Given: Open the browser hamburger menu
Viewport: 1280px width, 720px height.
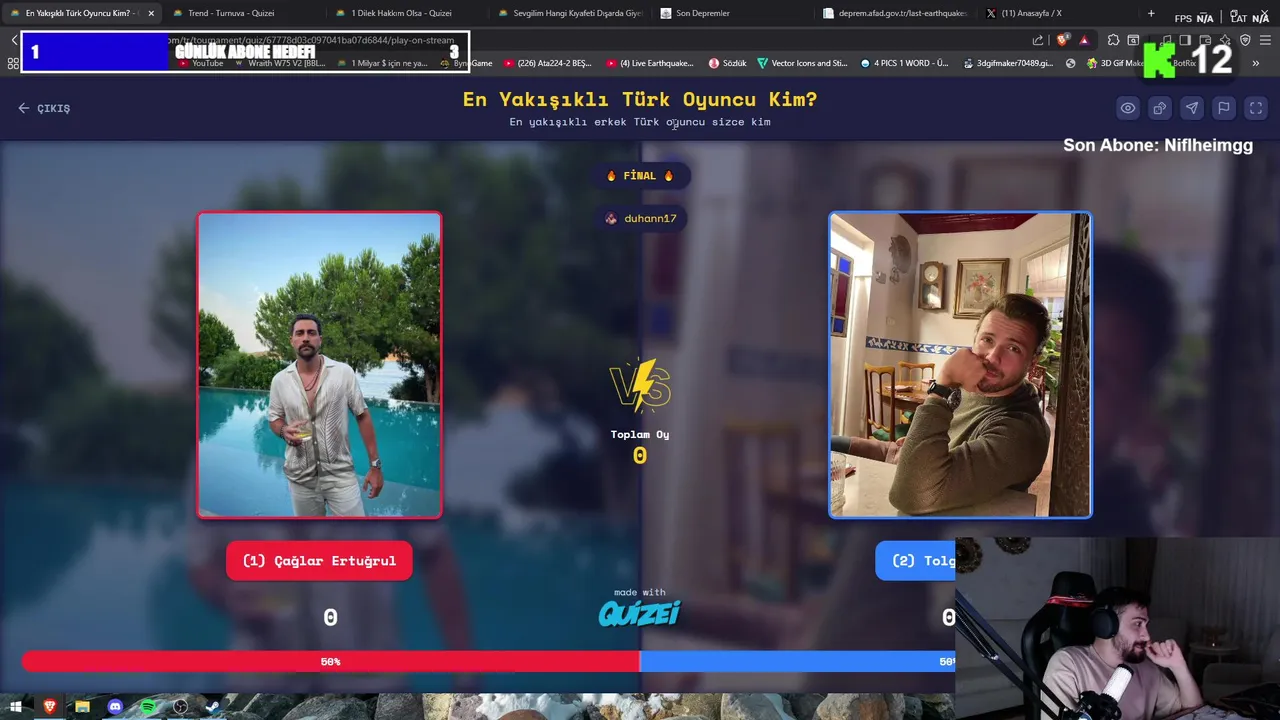Looking at the screenshot, I should pos(1266,40).
